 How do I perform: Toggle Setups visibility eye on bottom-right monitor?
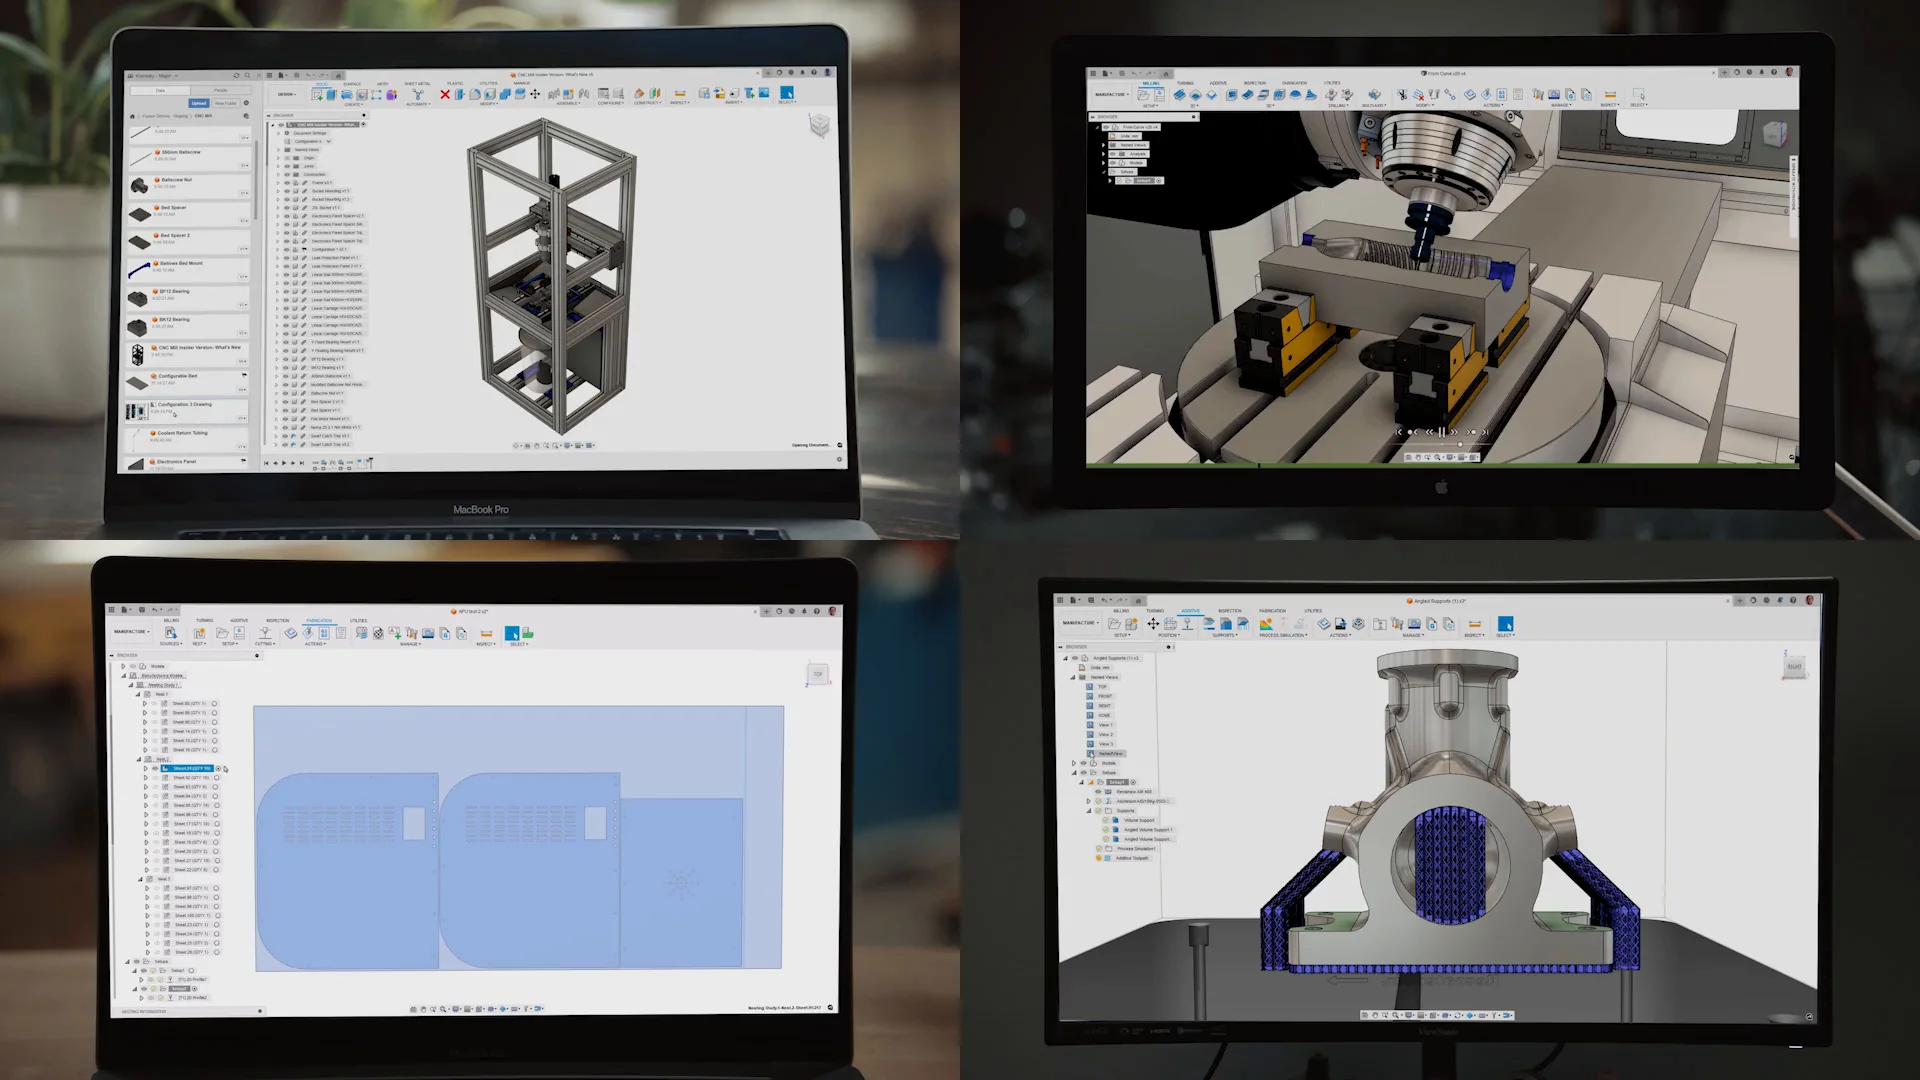click(1084, 772)
